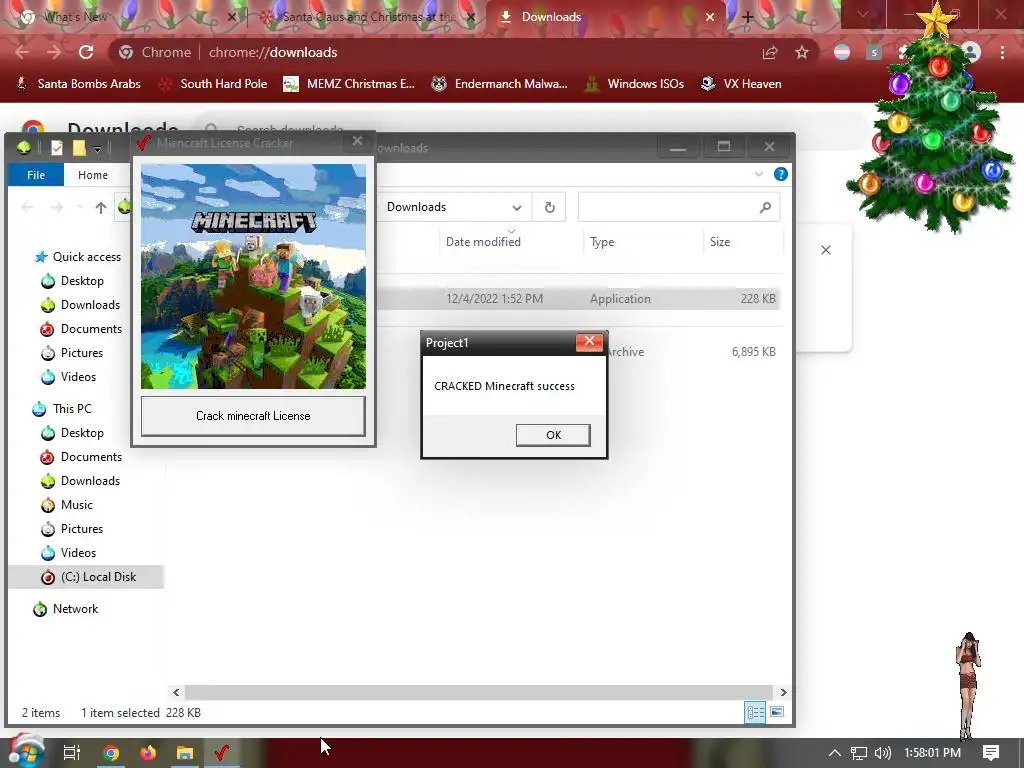Click the Properties checkmark icon in Explorer title bar
The image size is (1024, 768).
[x=57, y=148]
